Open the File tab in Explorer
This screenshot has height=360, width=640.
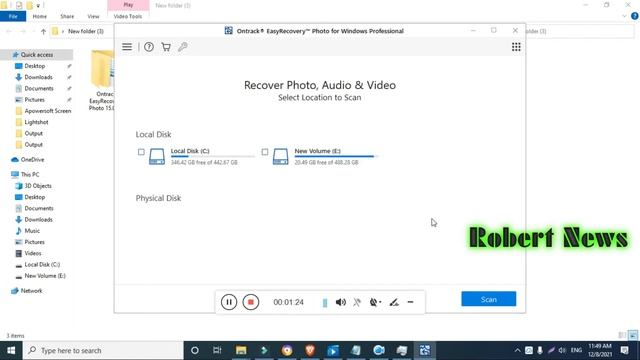(x=13, y=16)
